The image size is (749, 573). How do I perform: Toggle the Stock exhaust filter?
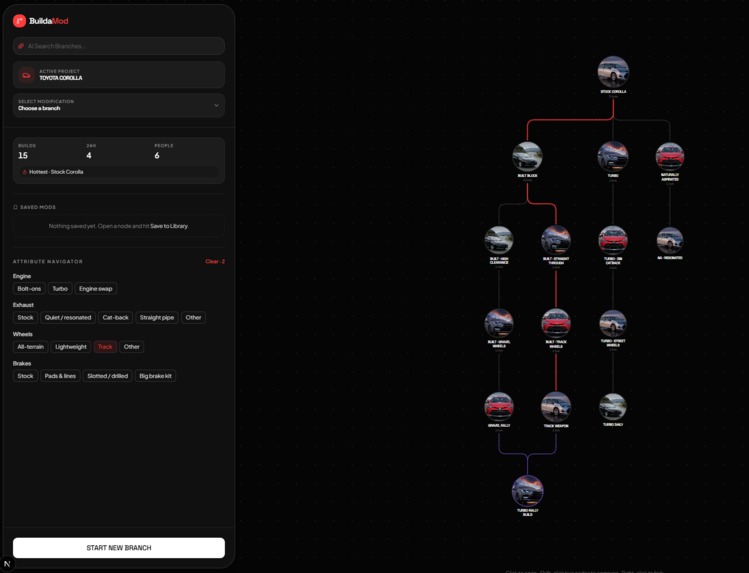(x=25, y=318)
